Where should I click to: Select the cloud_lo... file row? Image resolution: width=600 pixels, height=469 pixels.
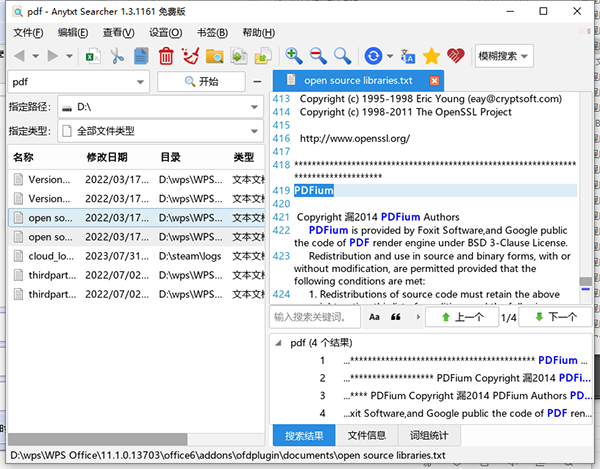[137, 256]
